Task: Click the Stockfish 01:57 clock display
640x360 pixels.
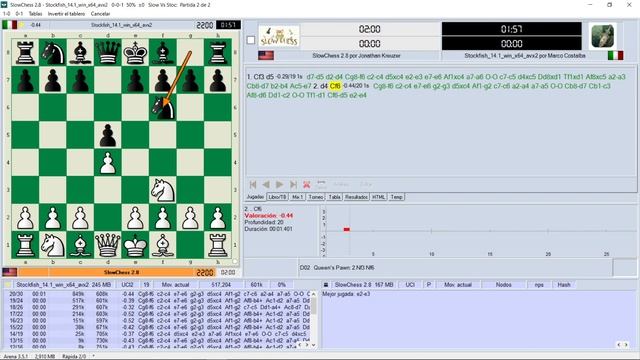Action: (511, 29)
